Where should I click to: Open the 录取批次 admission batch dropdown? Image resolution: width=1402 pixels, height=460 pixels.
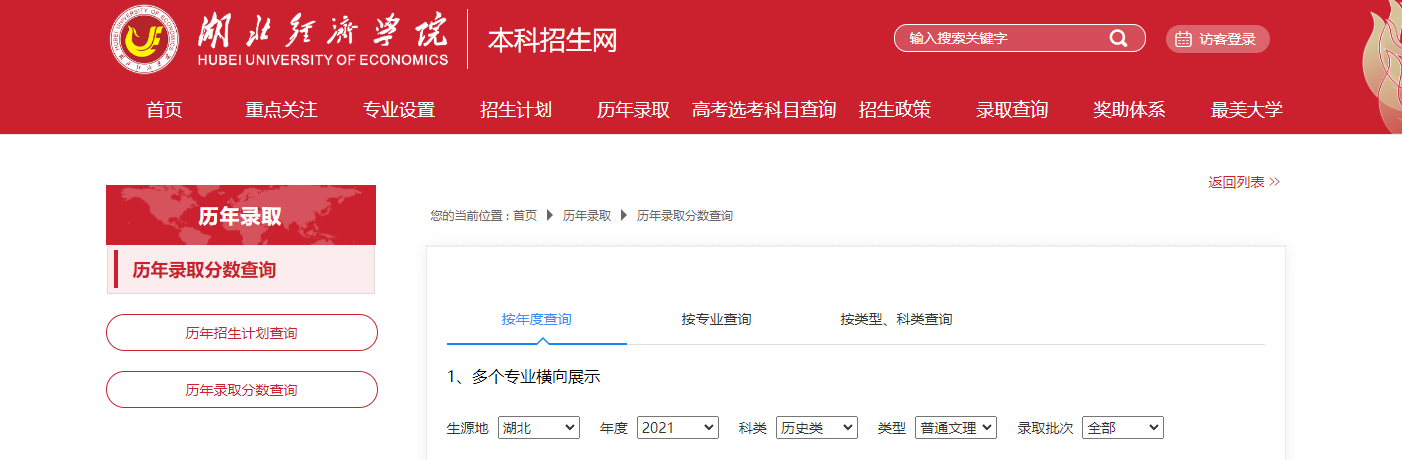click(x=1122, y=428)
